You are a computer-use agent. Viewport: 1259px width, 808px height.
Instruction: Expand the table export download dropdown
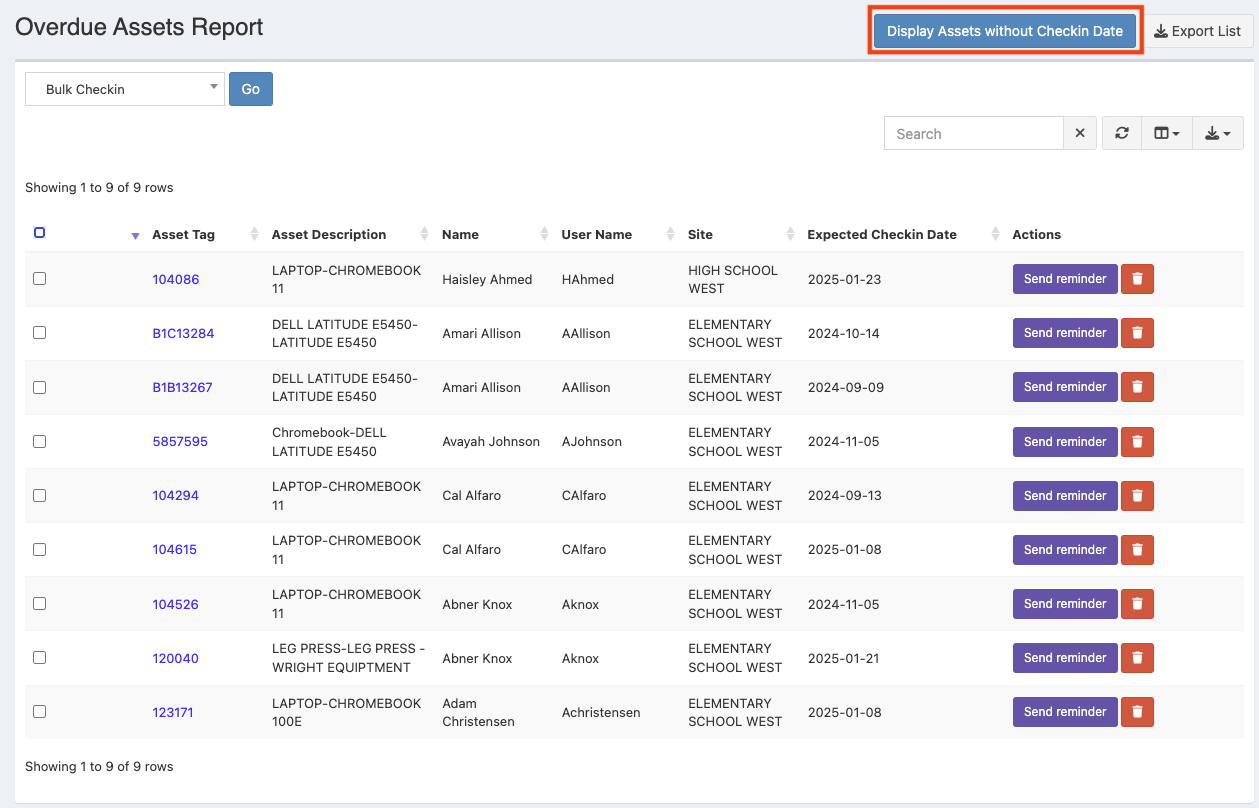point(1217,133)
